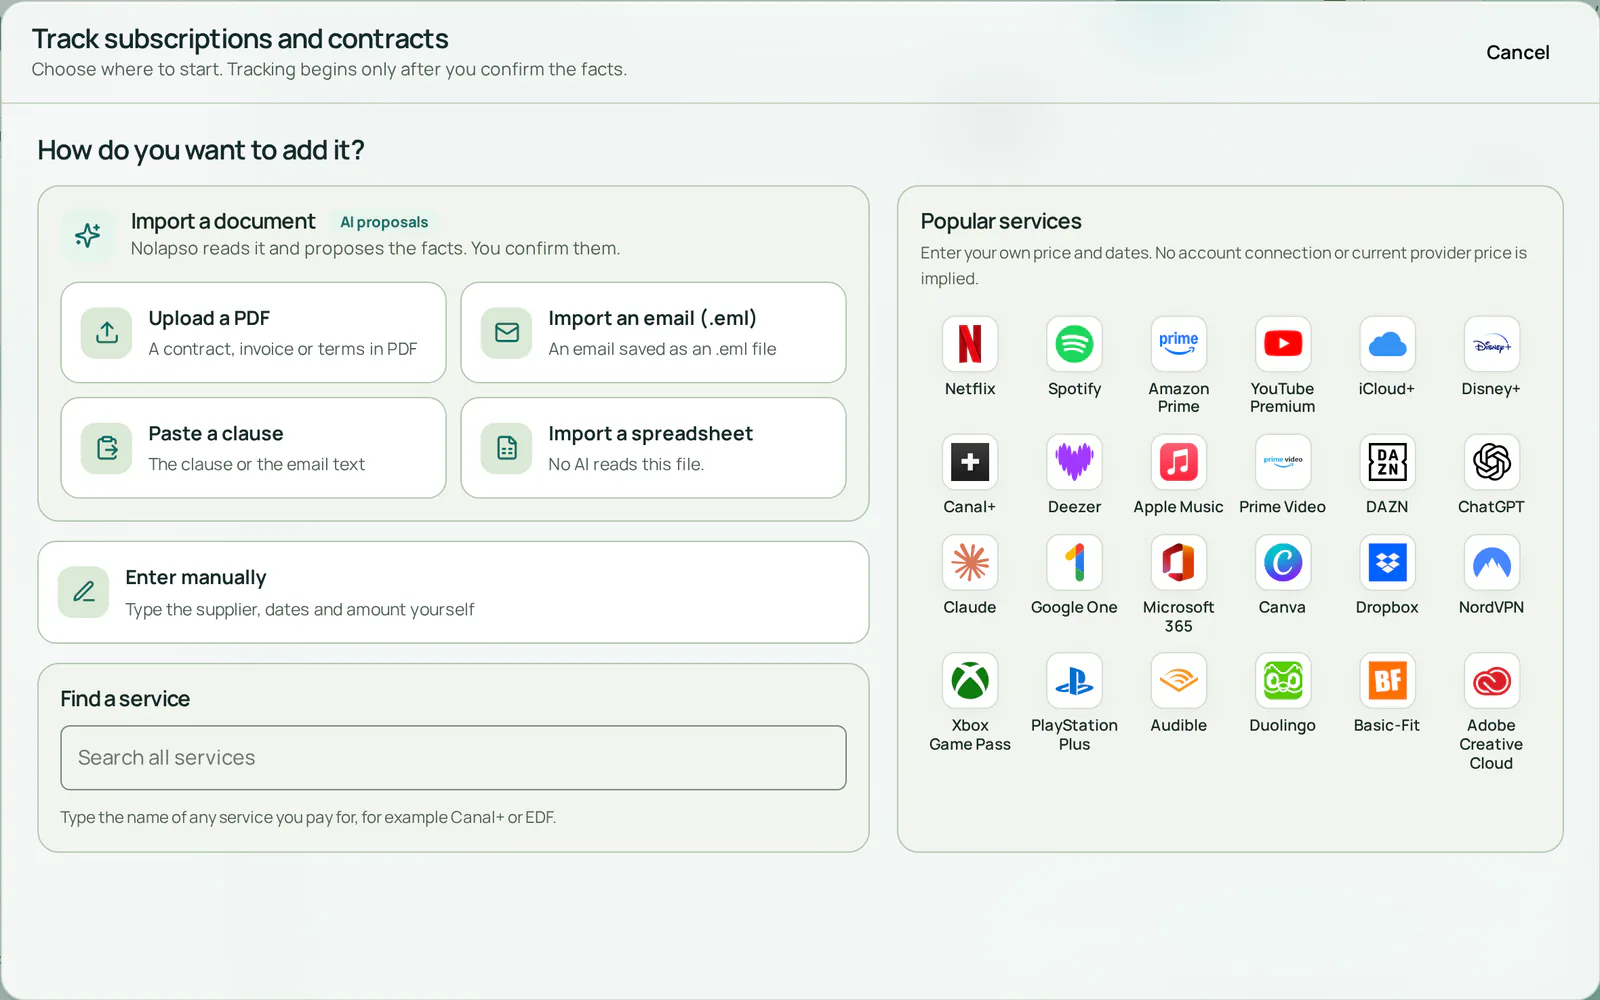
Task: Select the ChatGPT service icon
Action: [x=1491, y=462]
